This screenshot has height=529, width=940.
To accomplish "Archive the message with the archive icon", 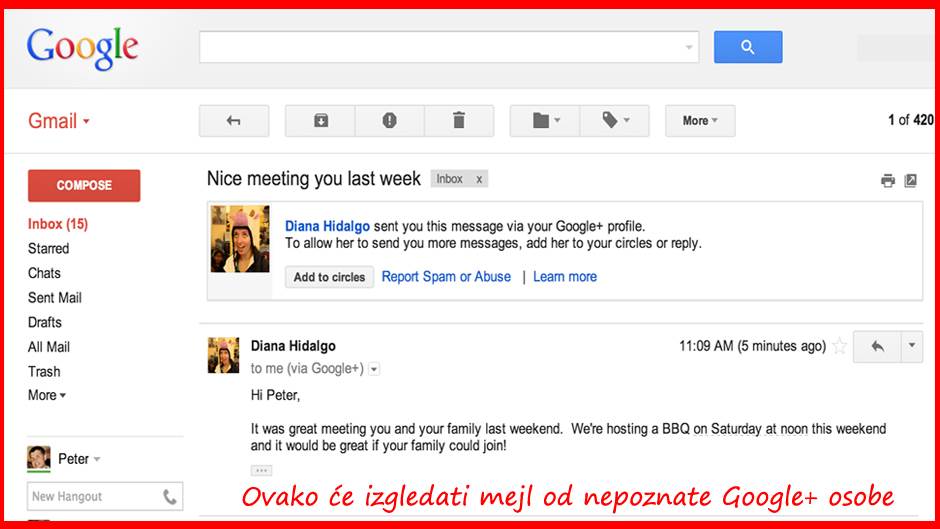I will tap(320, 121).
